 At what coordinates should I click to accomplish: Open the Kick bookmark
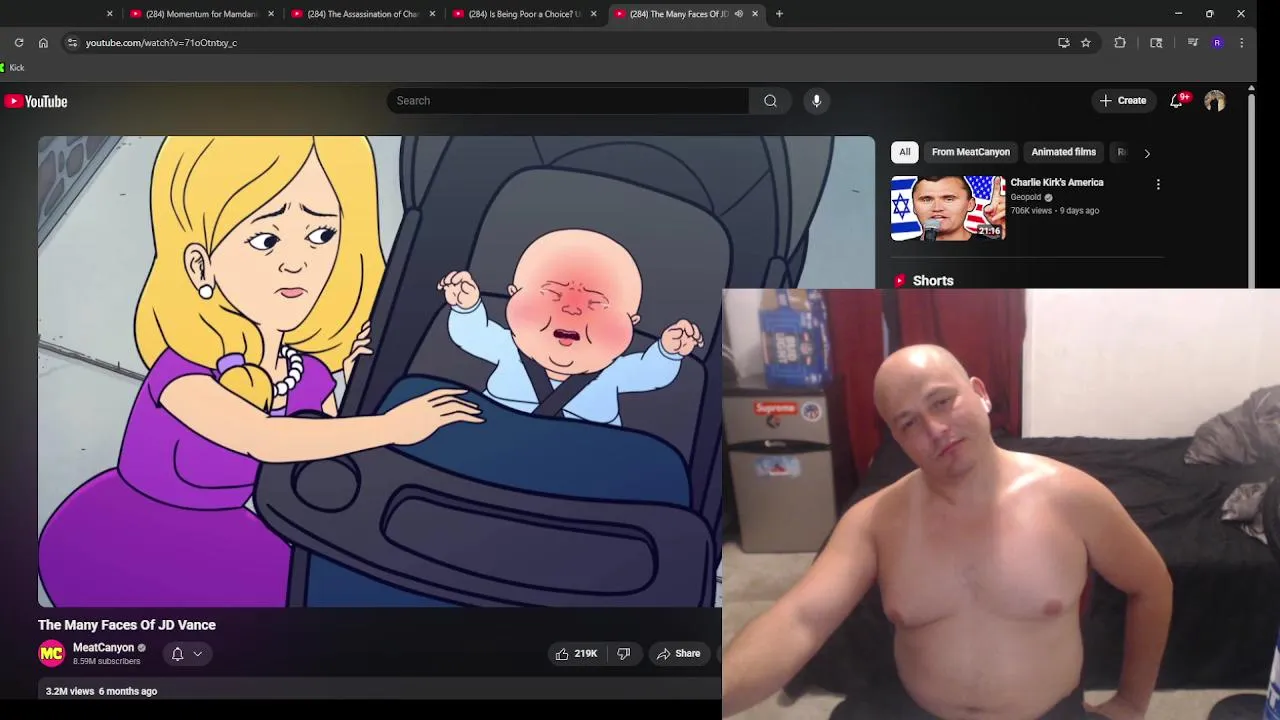(x=13, y=68)
